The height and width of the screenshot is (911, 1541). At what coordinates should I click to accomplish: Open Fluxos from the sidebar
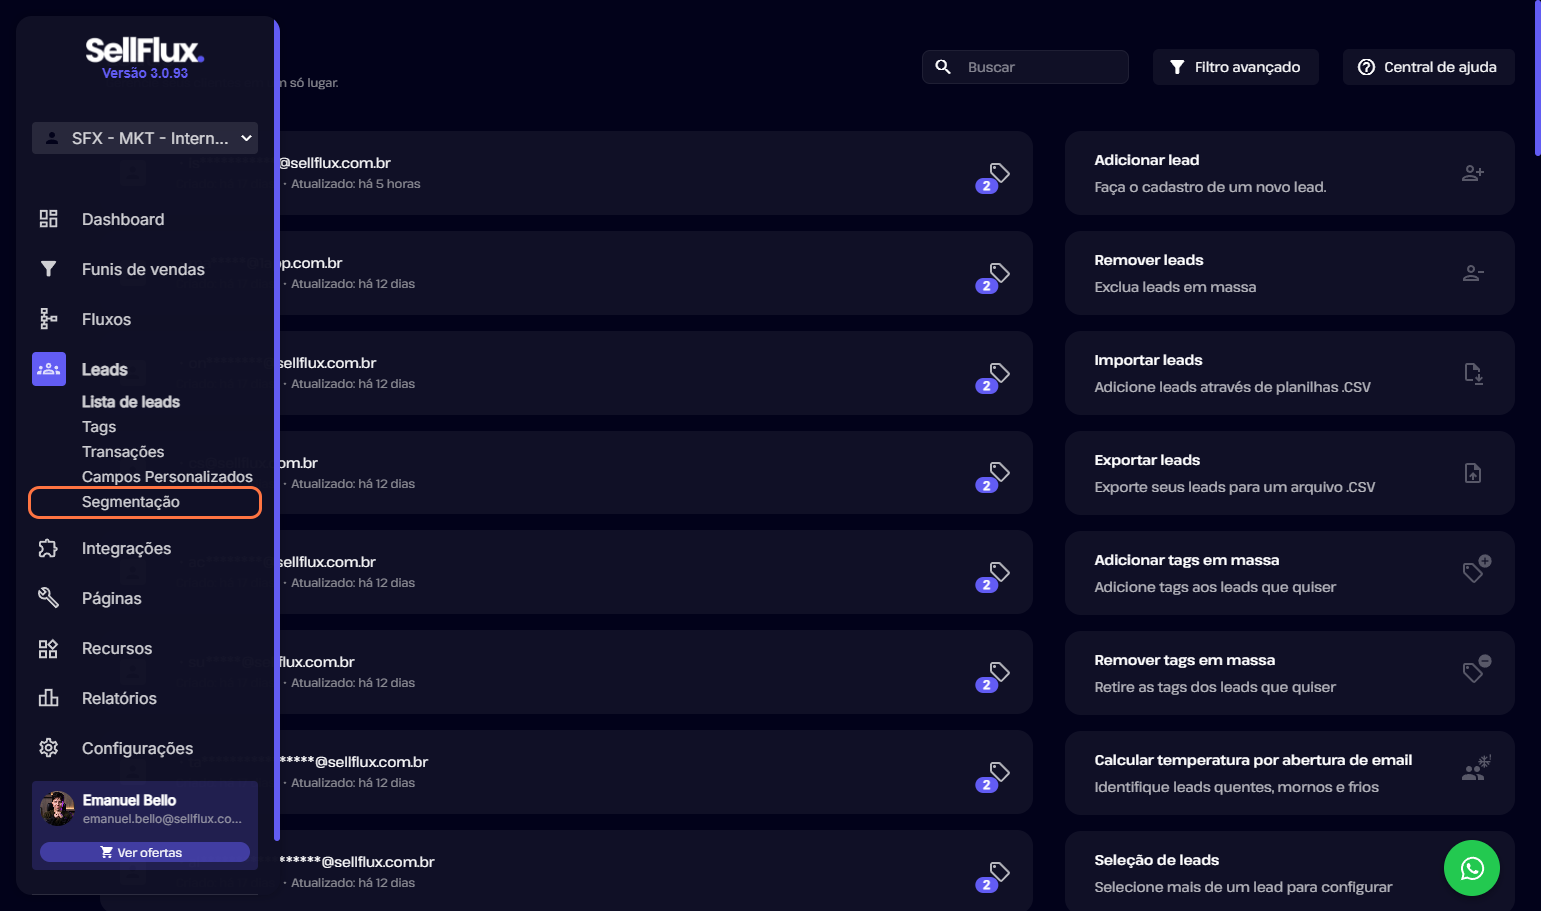pos(106,319)
